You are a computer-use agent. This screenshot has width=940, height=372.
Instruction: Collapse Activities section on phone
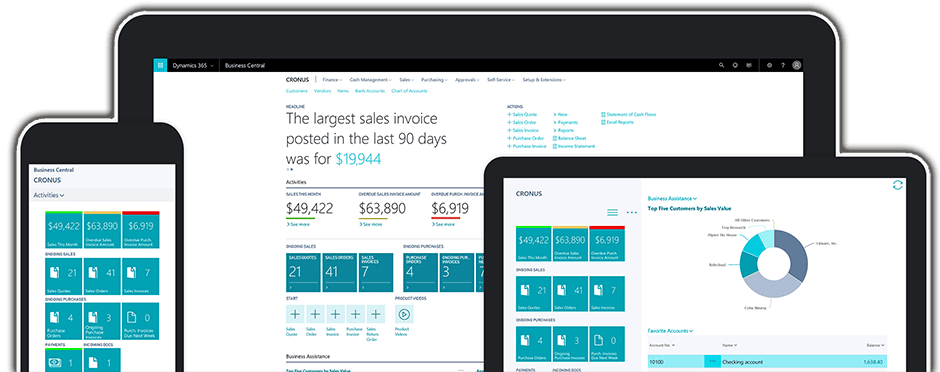point(49,195)
